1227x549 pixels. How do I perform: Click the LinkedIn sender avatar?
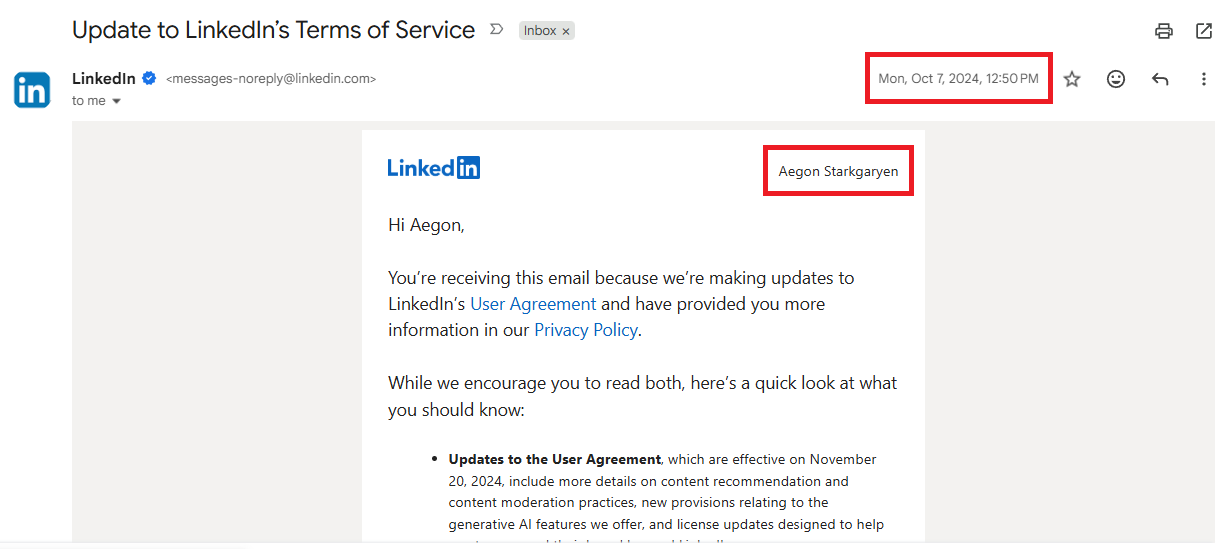[32, 90]
